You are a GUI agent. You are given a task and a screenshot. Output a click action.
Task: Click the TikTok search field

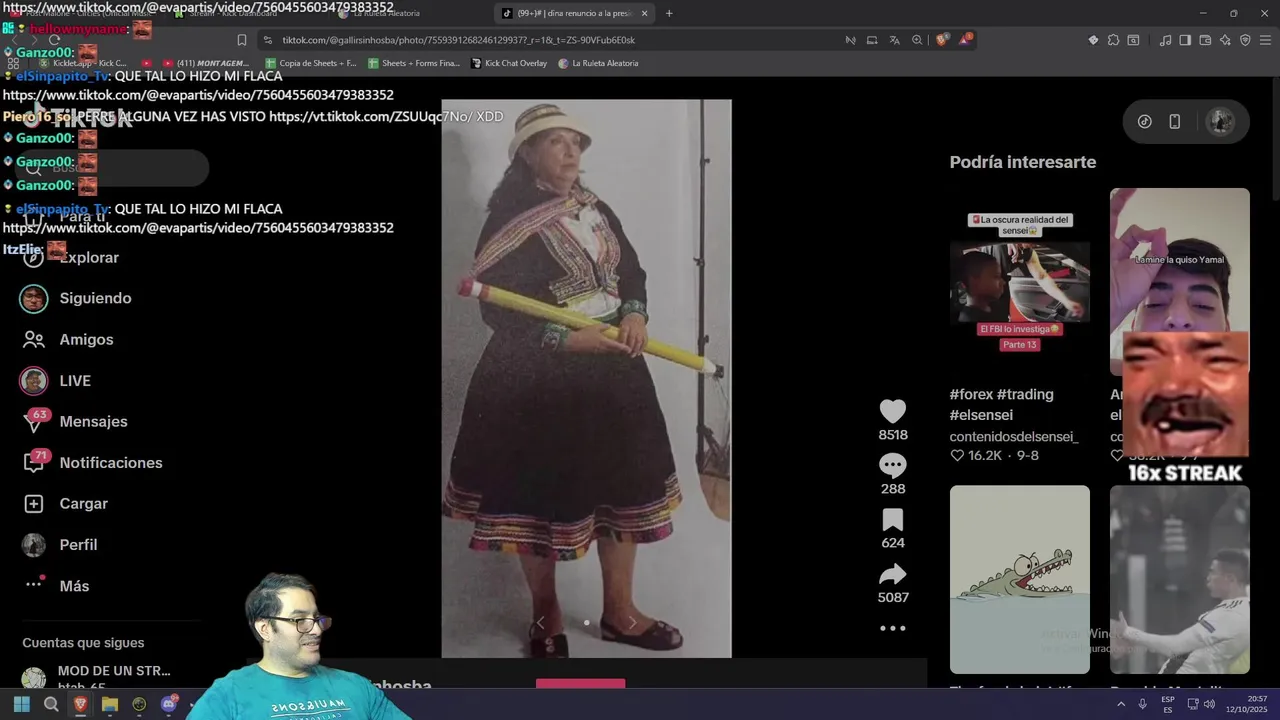(x=112, y=167)
